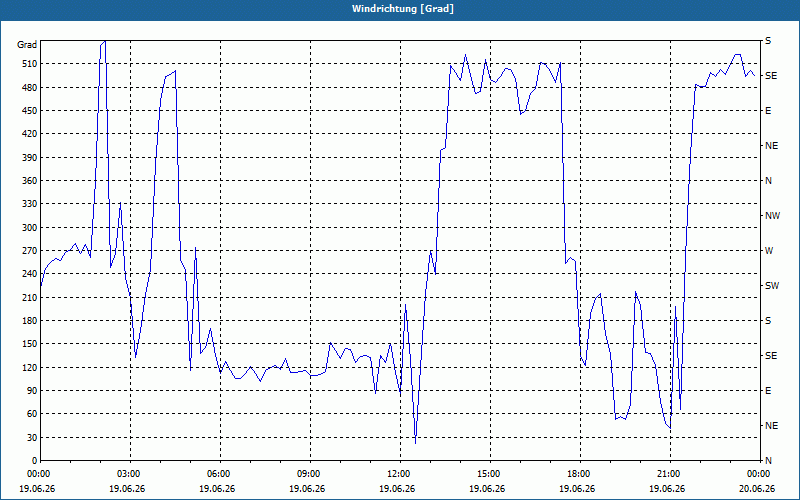The image size is (800, 500).
Task: Pick the 420 value on the left axis
Action: click(x=29, y=134)
